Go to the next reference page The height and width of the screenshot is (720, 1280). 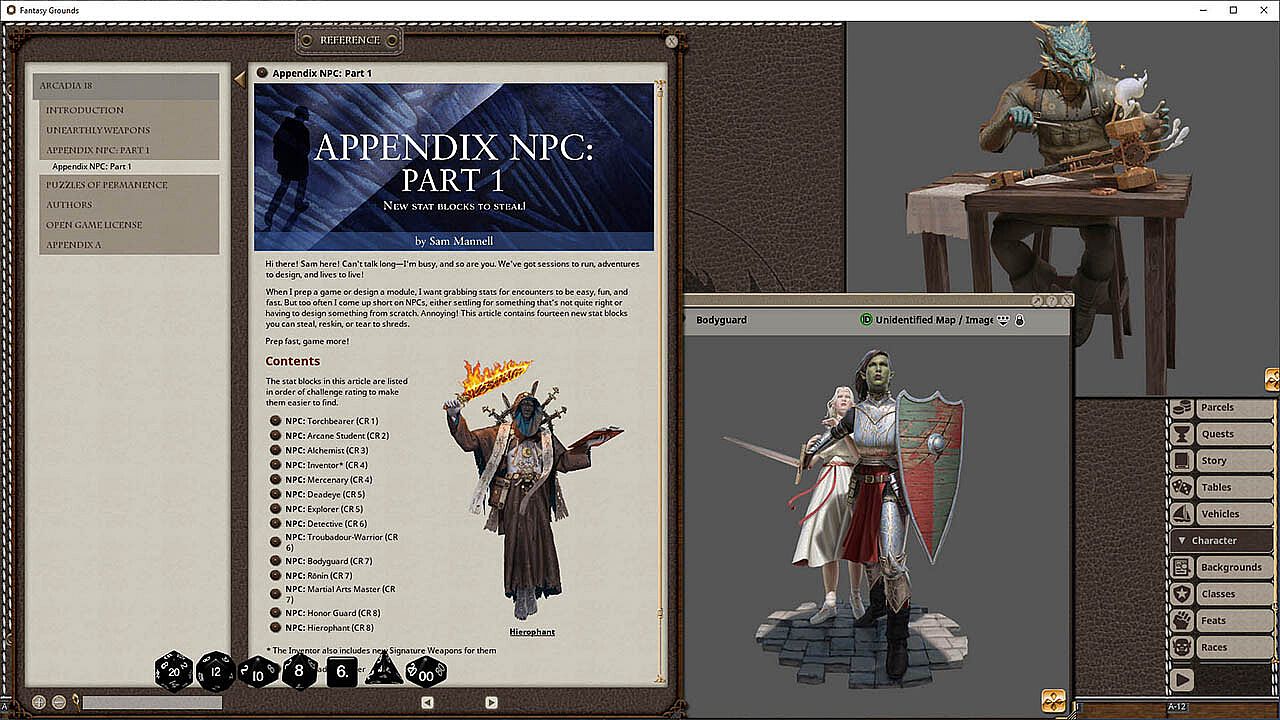click(x=491, y=703)
